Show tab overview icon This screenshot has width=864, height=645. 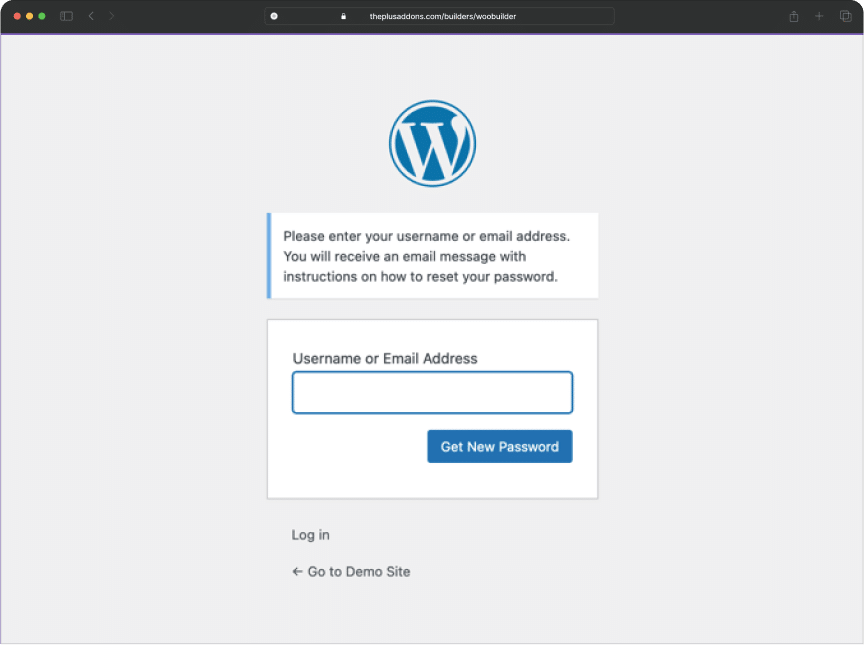(845, 16)
